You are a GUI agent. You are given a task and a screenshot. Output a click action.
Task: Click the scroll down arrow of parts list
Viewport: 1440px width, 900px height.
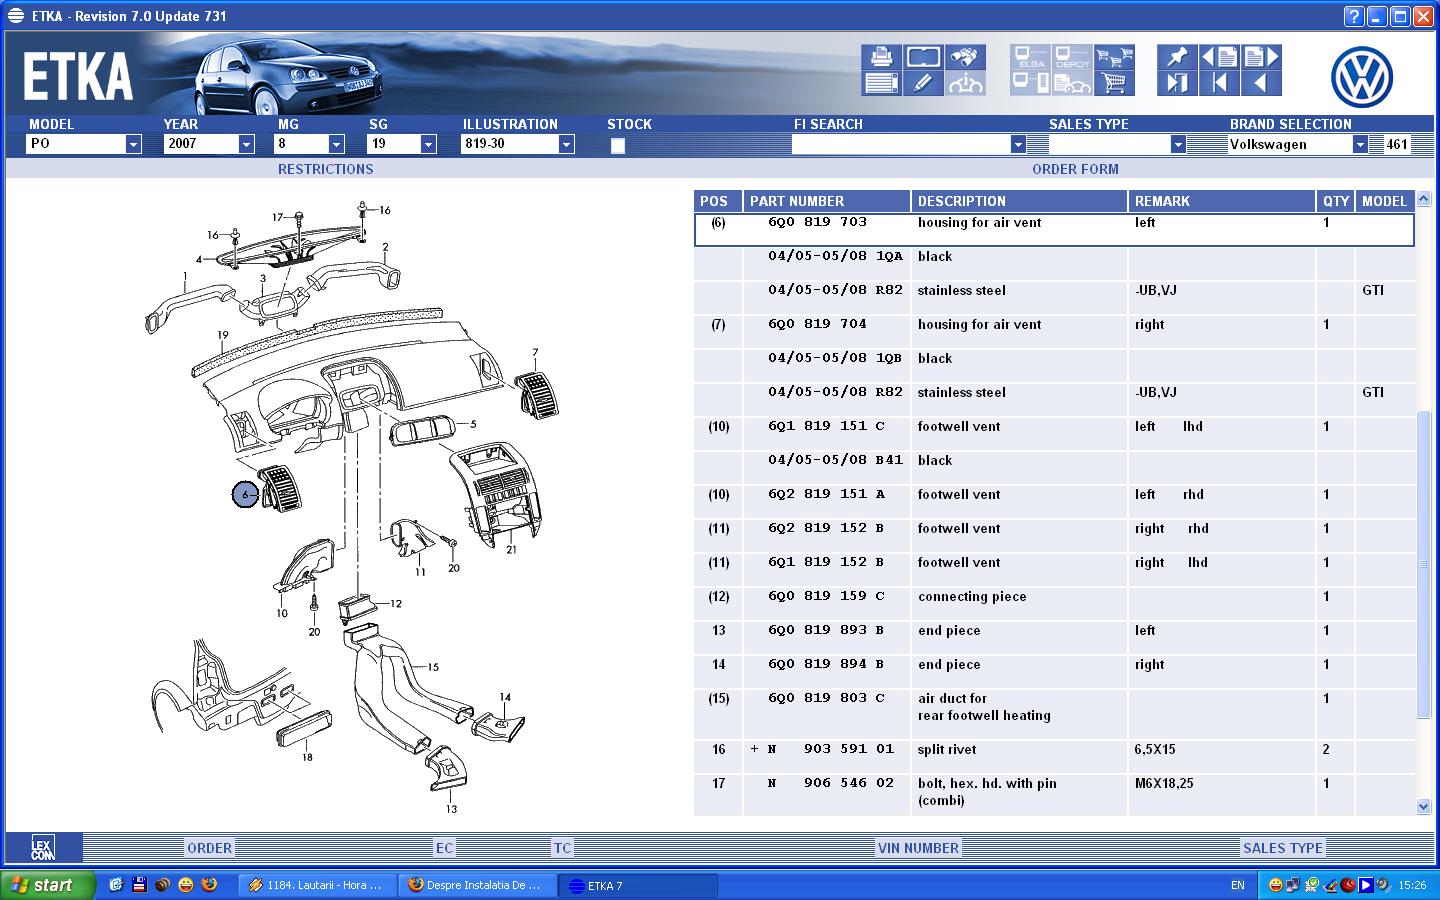pyautogui.click(x=1424, y=807)
